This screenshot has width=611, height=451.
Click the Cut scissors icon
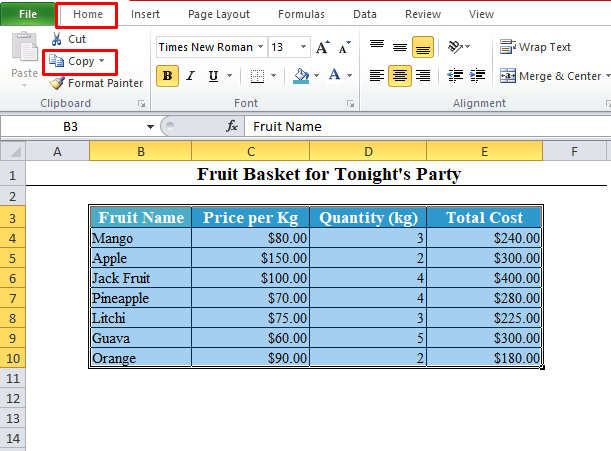pyautogui.click(x=57, y=39)
